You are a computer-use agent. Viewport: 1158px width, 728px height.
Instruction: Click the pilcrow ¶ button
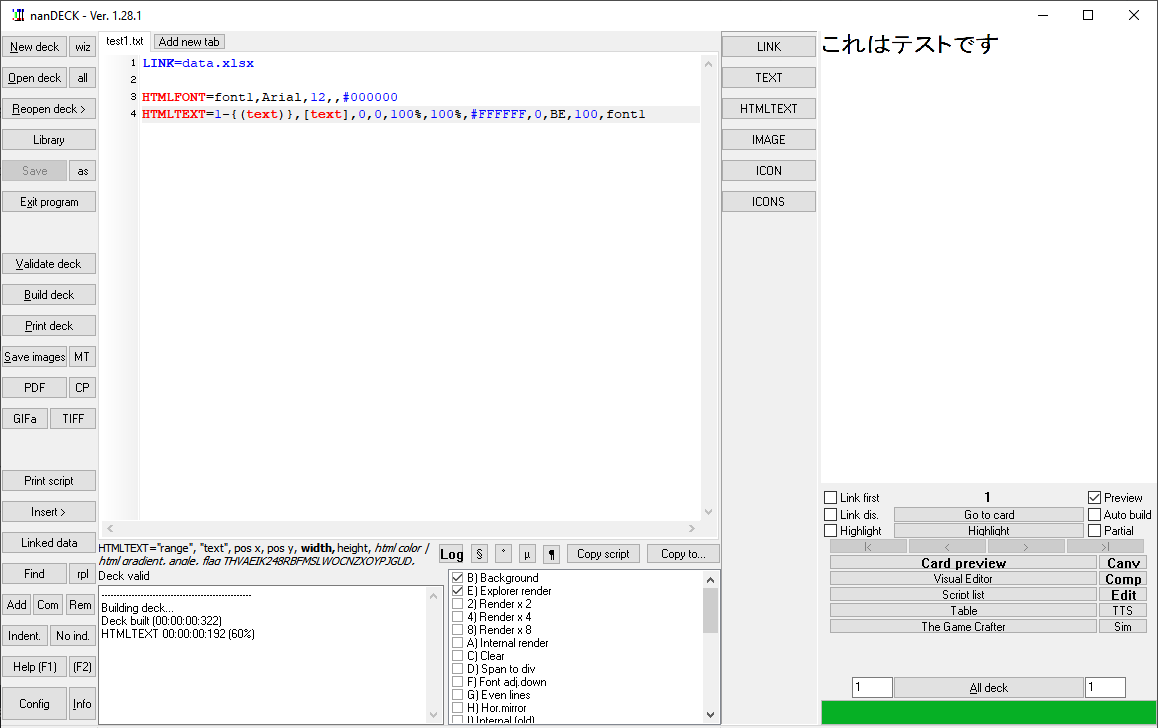tap(551, 554)
